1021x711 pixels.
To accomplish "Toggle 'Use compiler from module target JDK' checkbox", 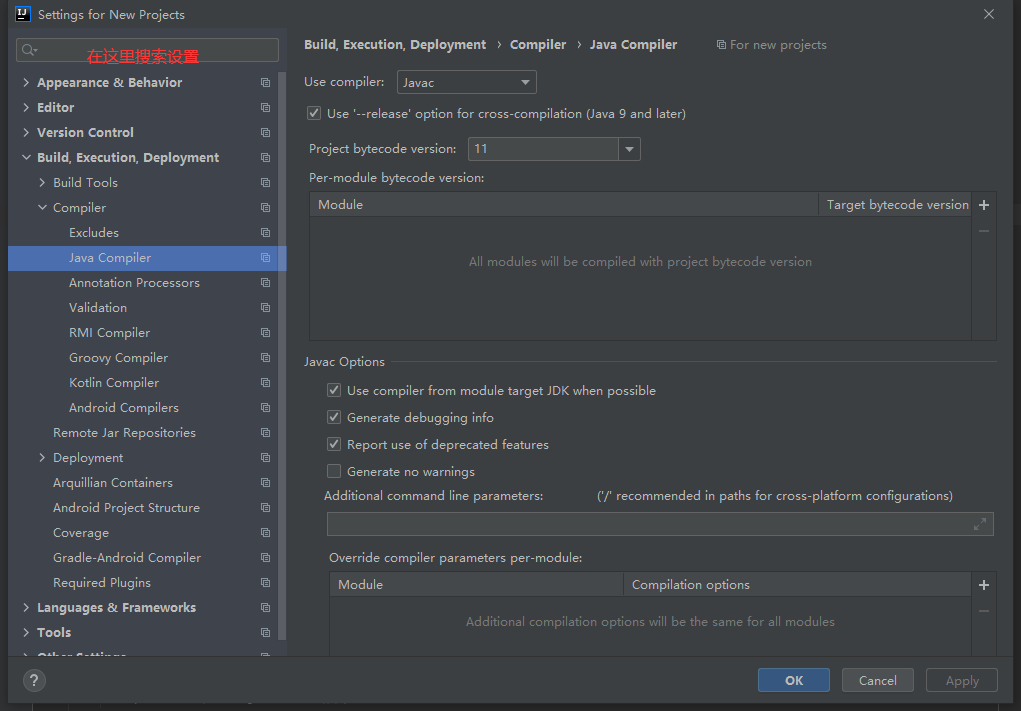I will (x=334, y=391).
